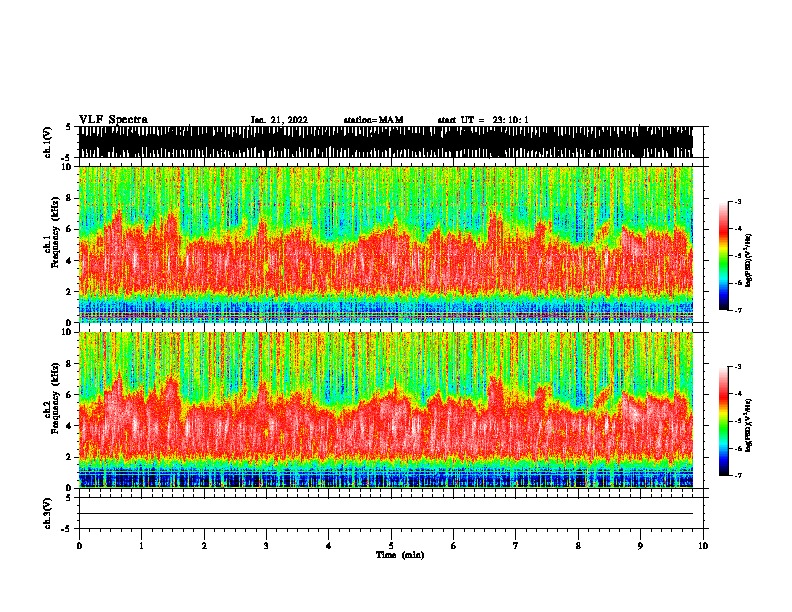Click the 'station=MAM' header text
The image size is (792, 612).
tap(373, 120)
